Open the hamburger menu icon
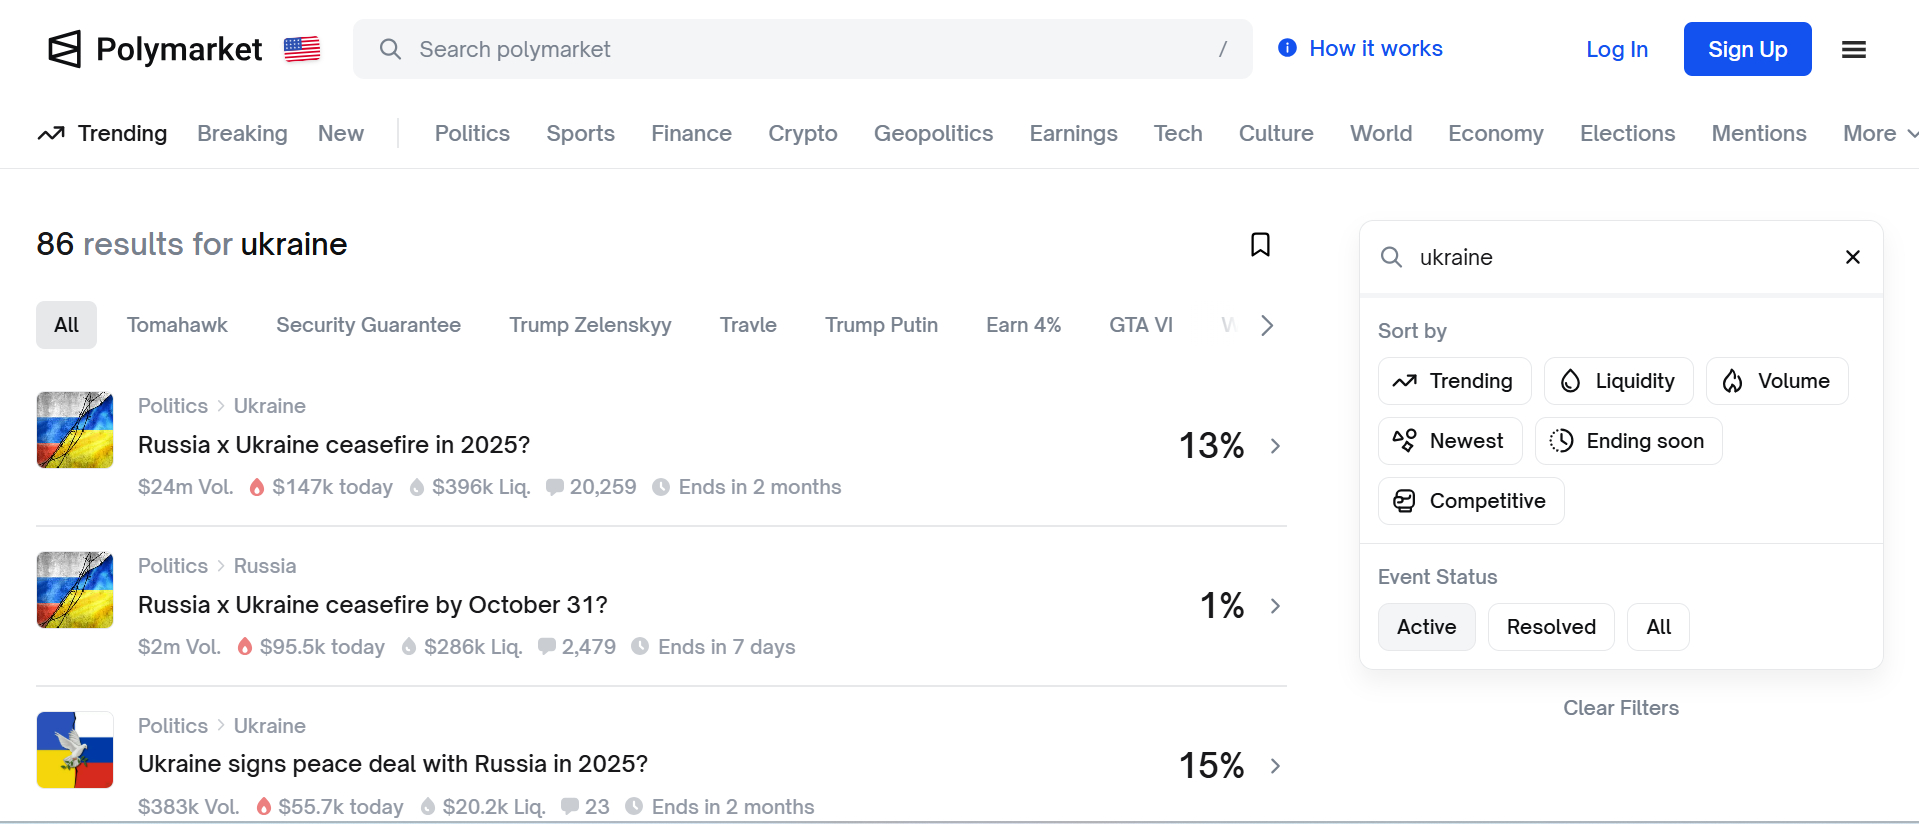1919x824 pixels. pyautogui.click(x=1853, y=49)
